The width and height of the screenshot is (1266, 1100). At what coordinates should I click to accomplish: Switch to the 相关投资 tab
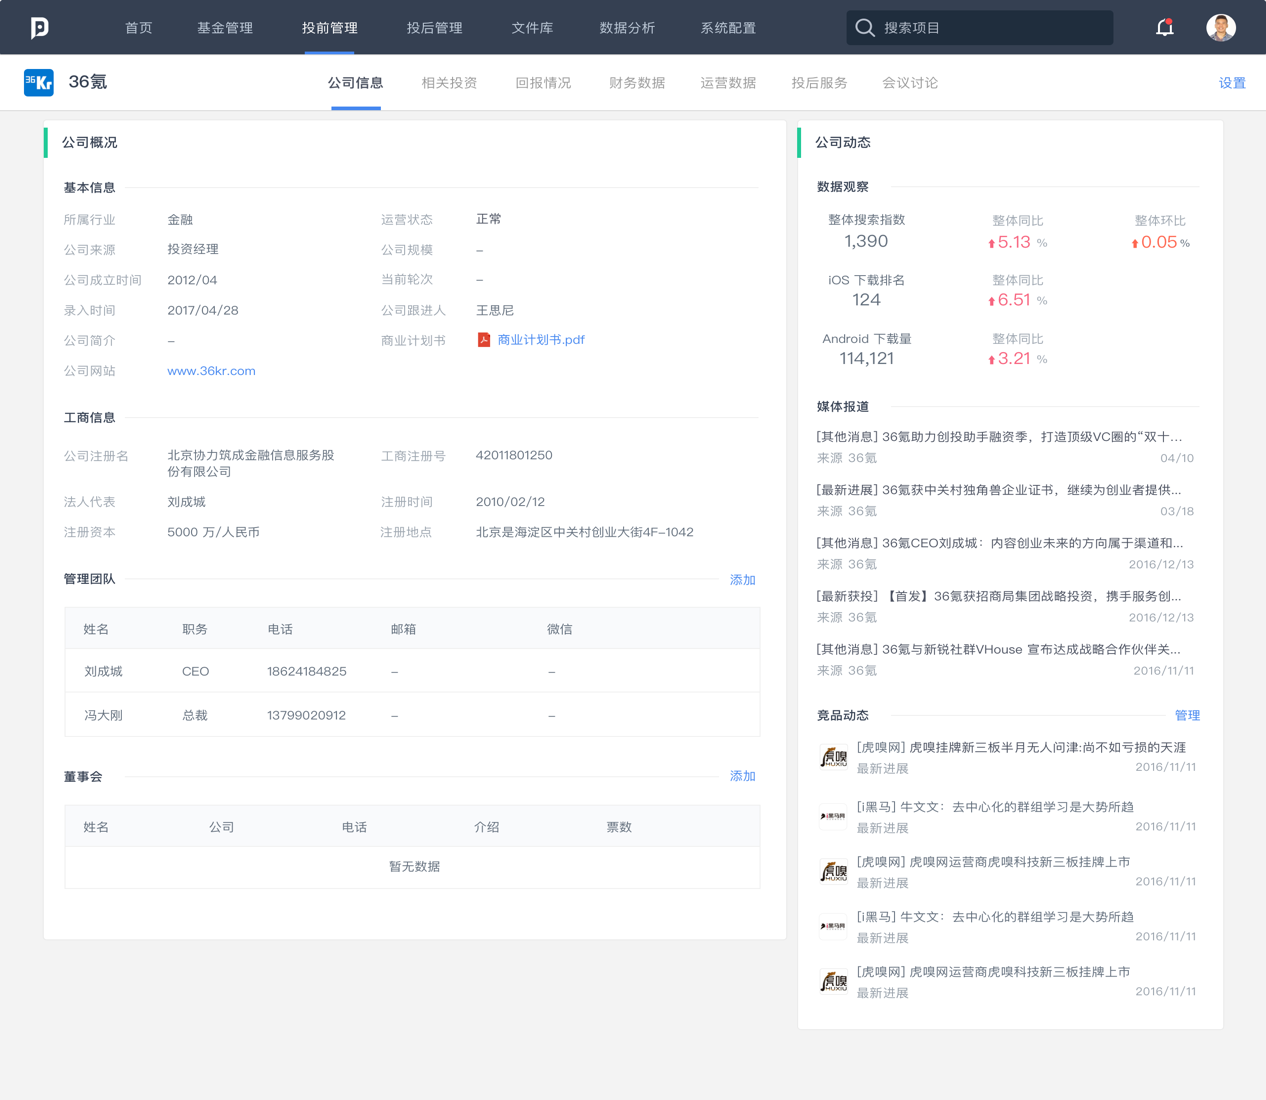point(449,83)
